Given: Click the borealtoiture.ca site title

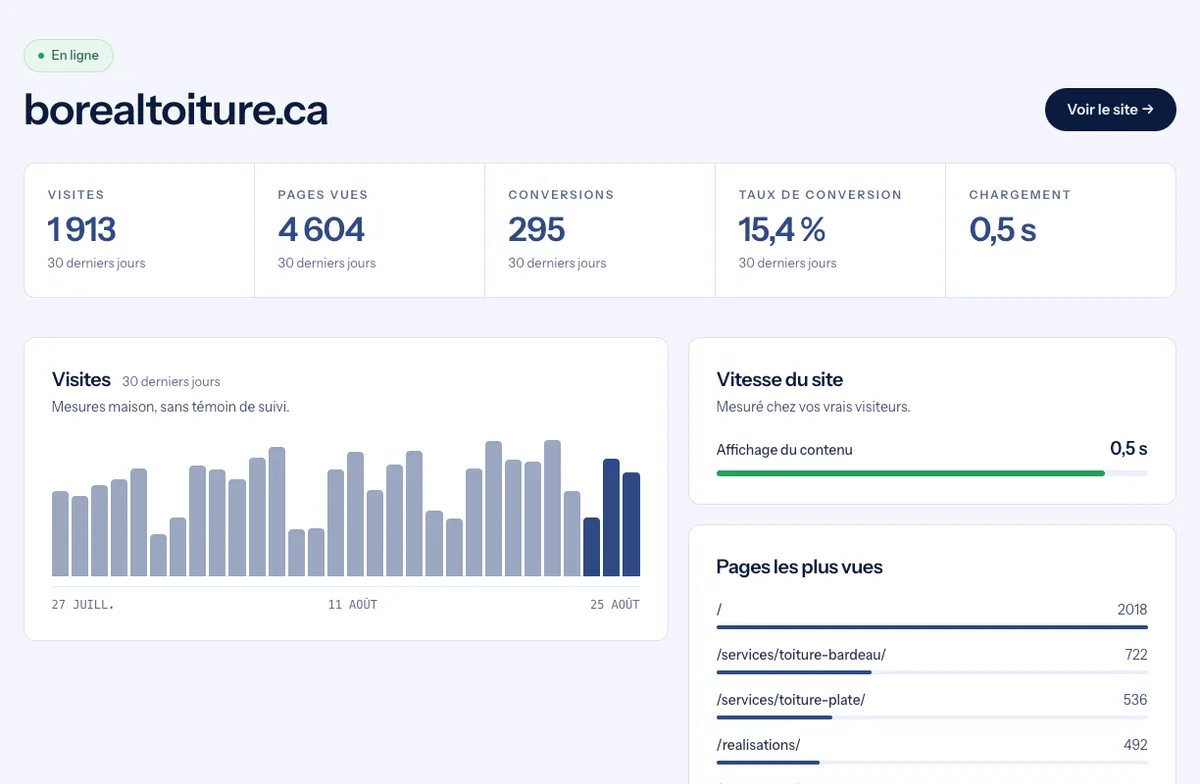Looking at the screenshot, I should (x=176, y=110).
